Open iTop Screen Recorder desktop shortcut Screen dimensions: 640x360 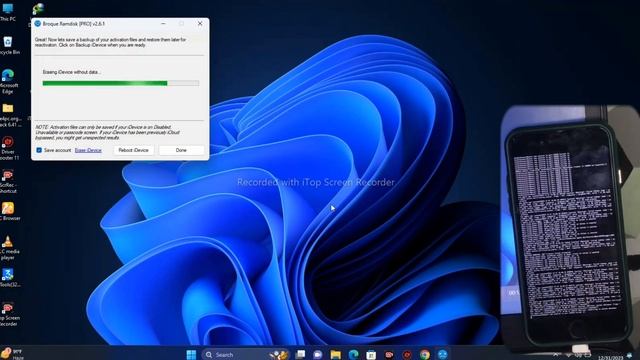tap(8, 313)
